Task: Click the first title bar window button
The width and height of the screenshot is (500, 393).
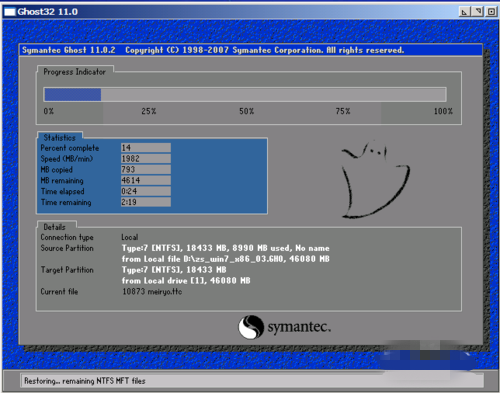Action: tap(464, 12)
